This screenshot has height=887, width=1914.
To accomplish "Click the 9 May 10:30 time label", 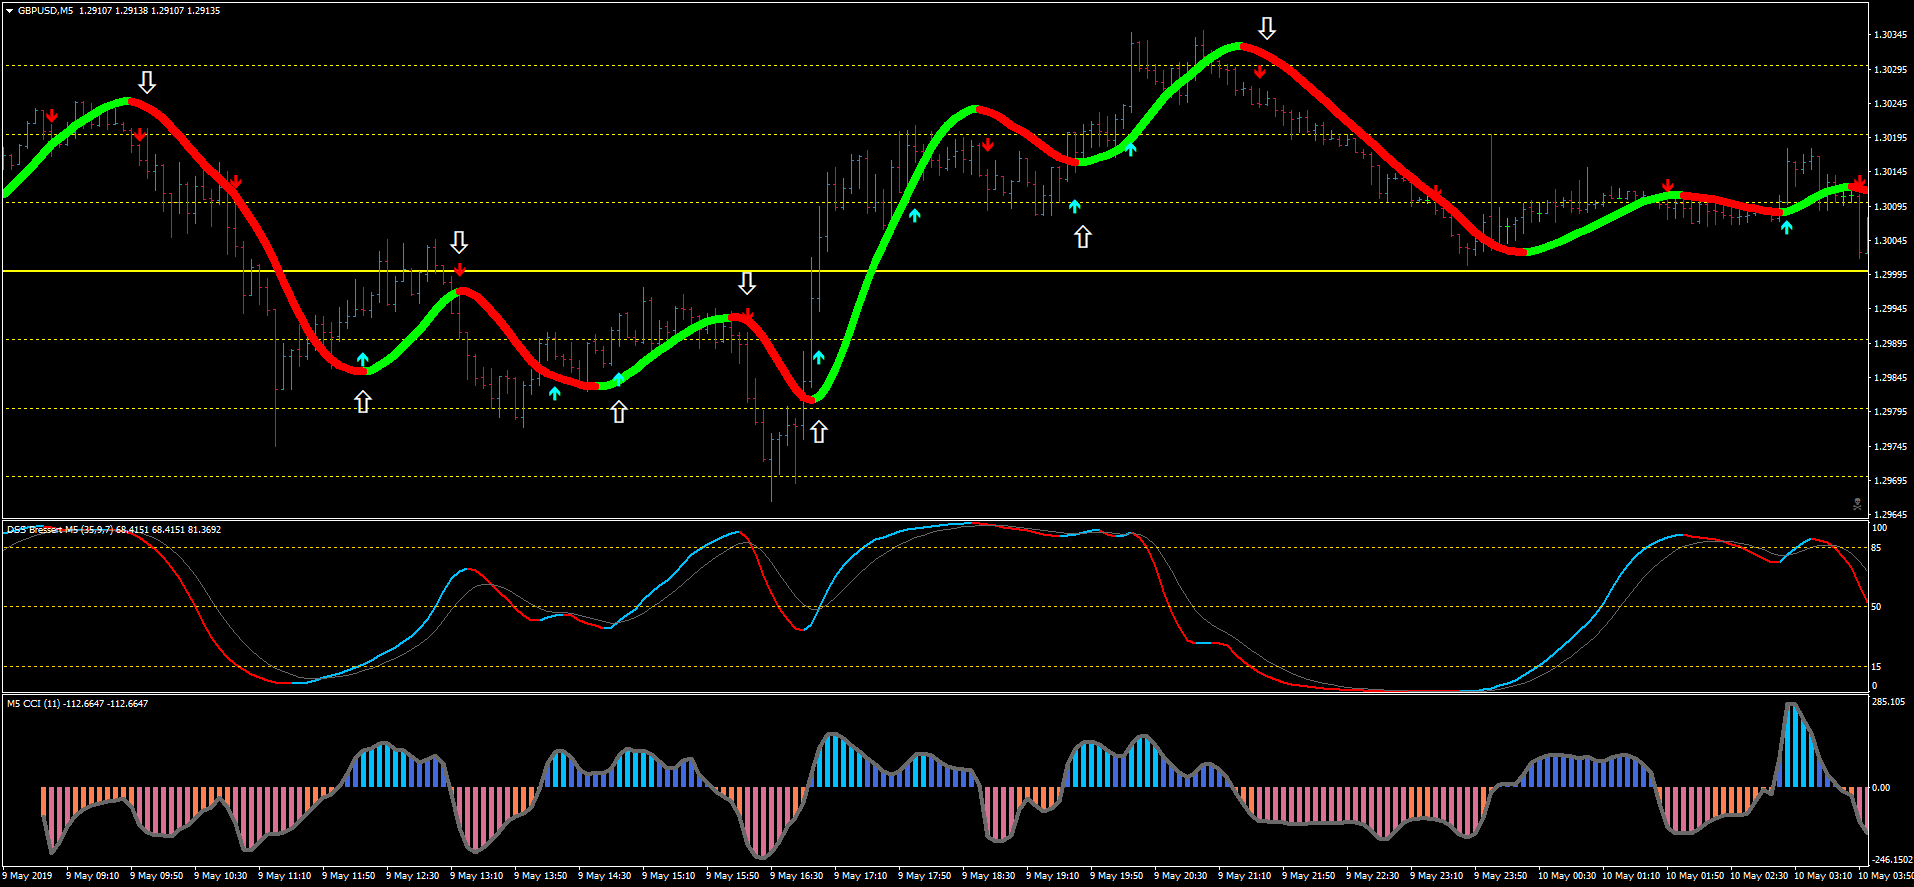I will (x=220, y=876).
